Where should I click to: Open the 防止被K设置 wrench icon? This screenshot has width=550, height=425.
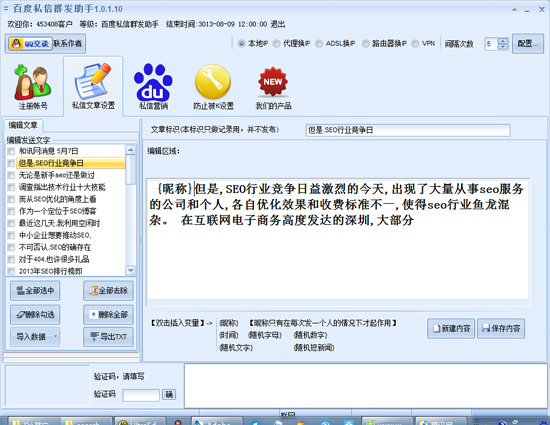213,86
